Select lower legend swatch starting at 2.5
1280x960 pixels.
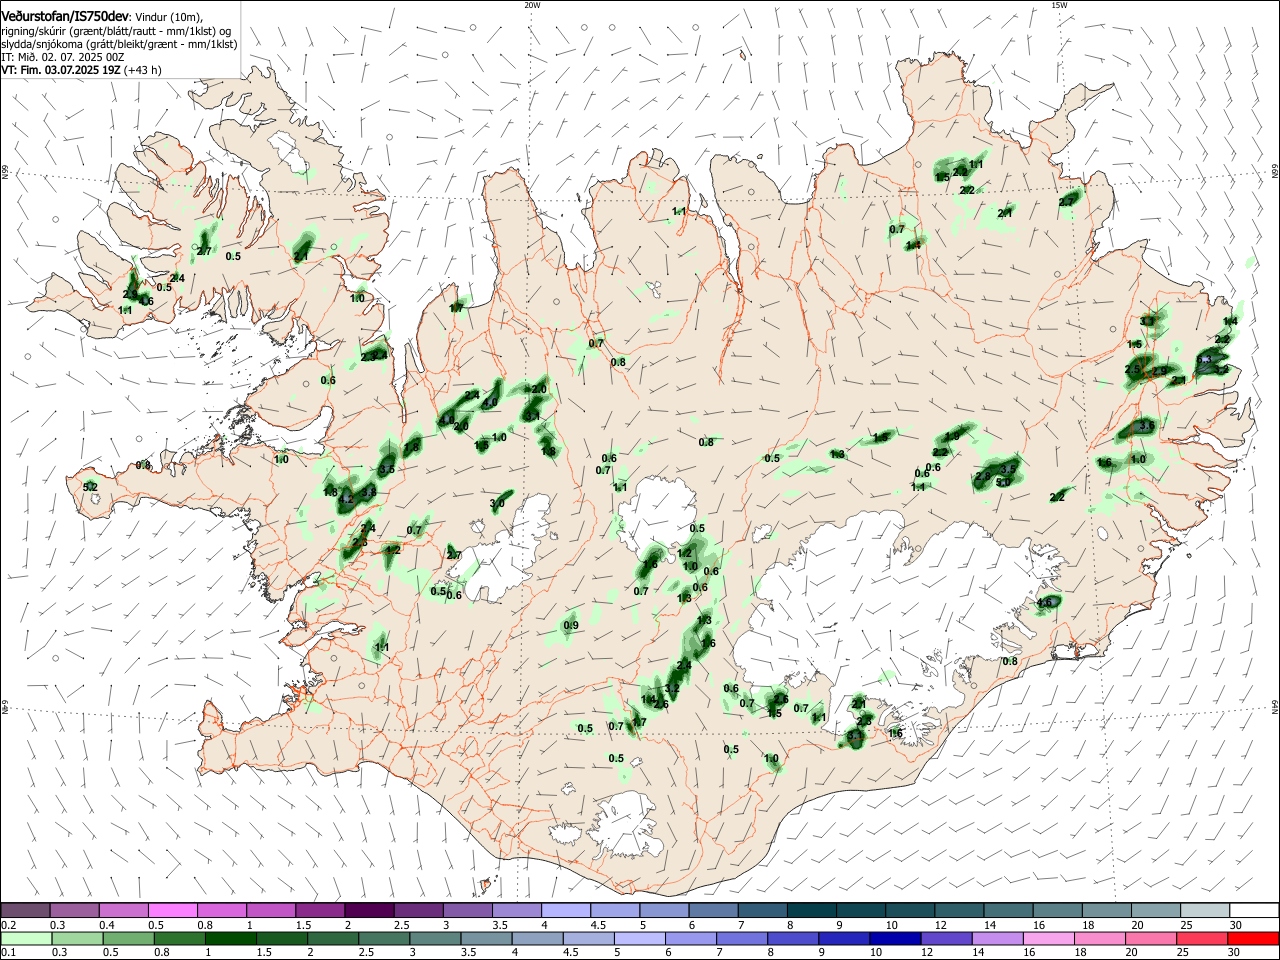tap(384, 938)
